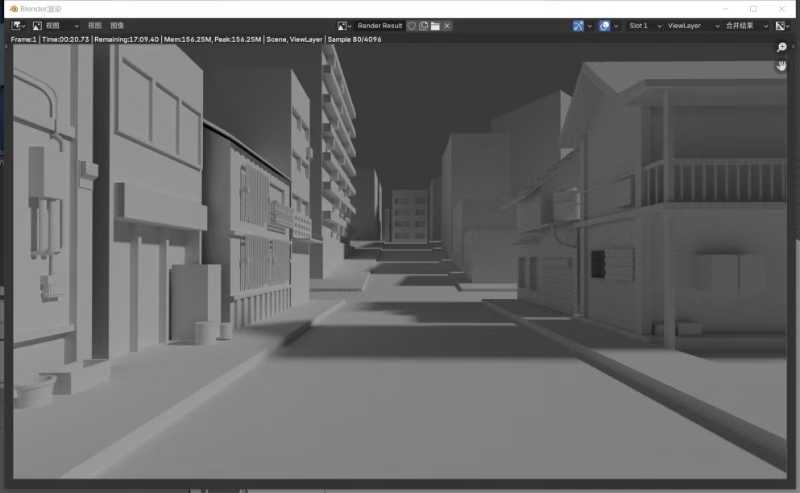This screenshot has width=800, height=493.
Task: Open the Slot 1 dropdown
Action: pos(642,25)
